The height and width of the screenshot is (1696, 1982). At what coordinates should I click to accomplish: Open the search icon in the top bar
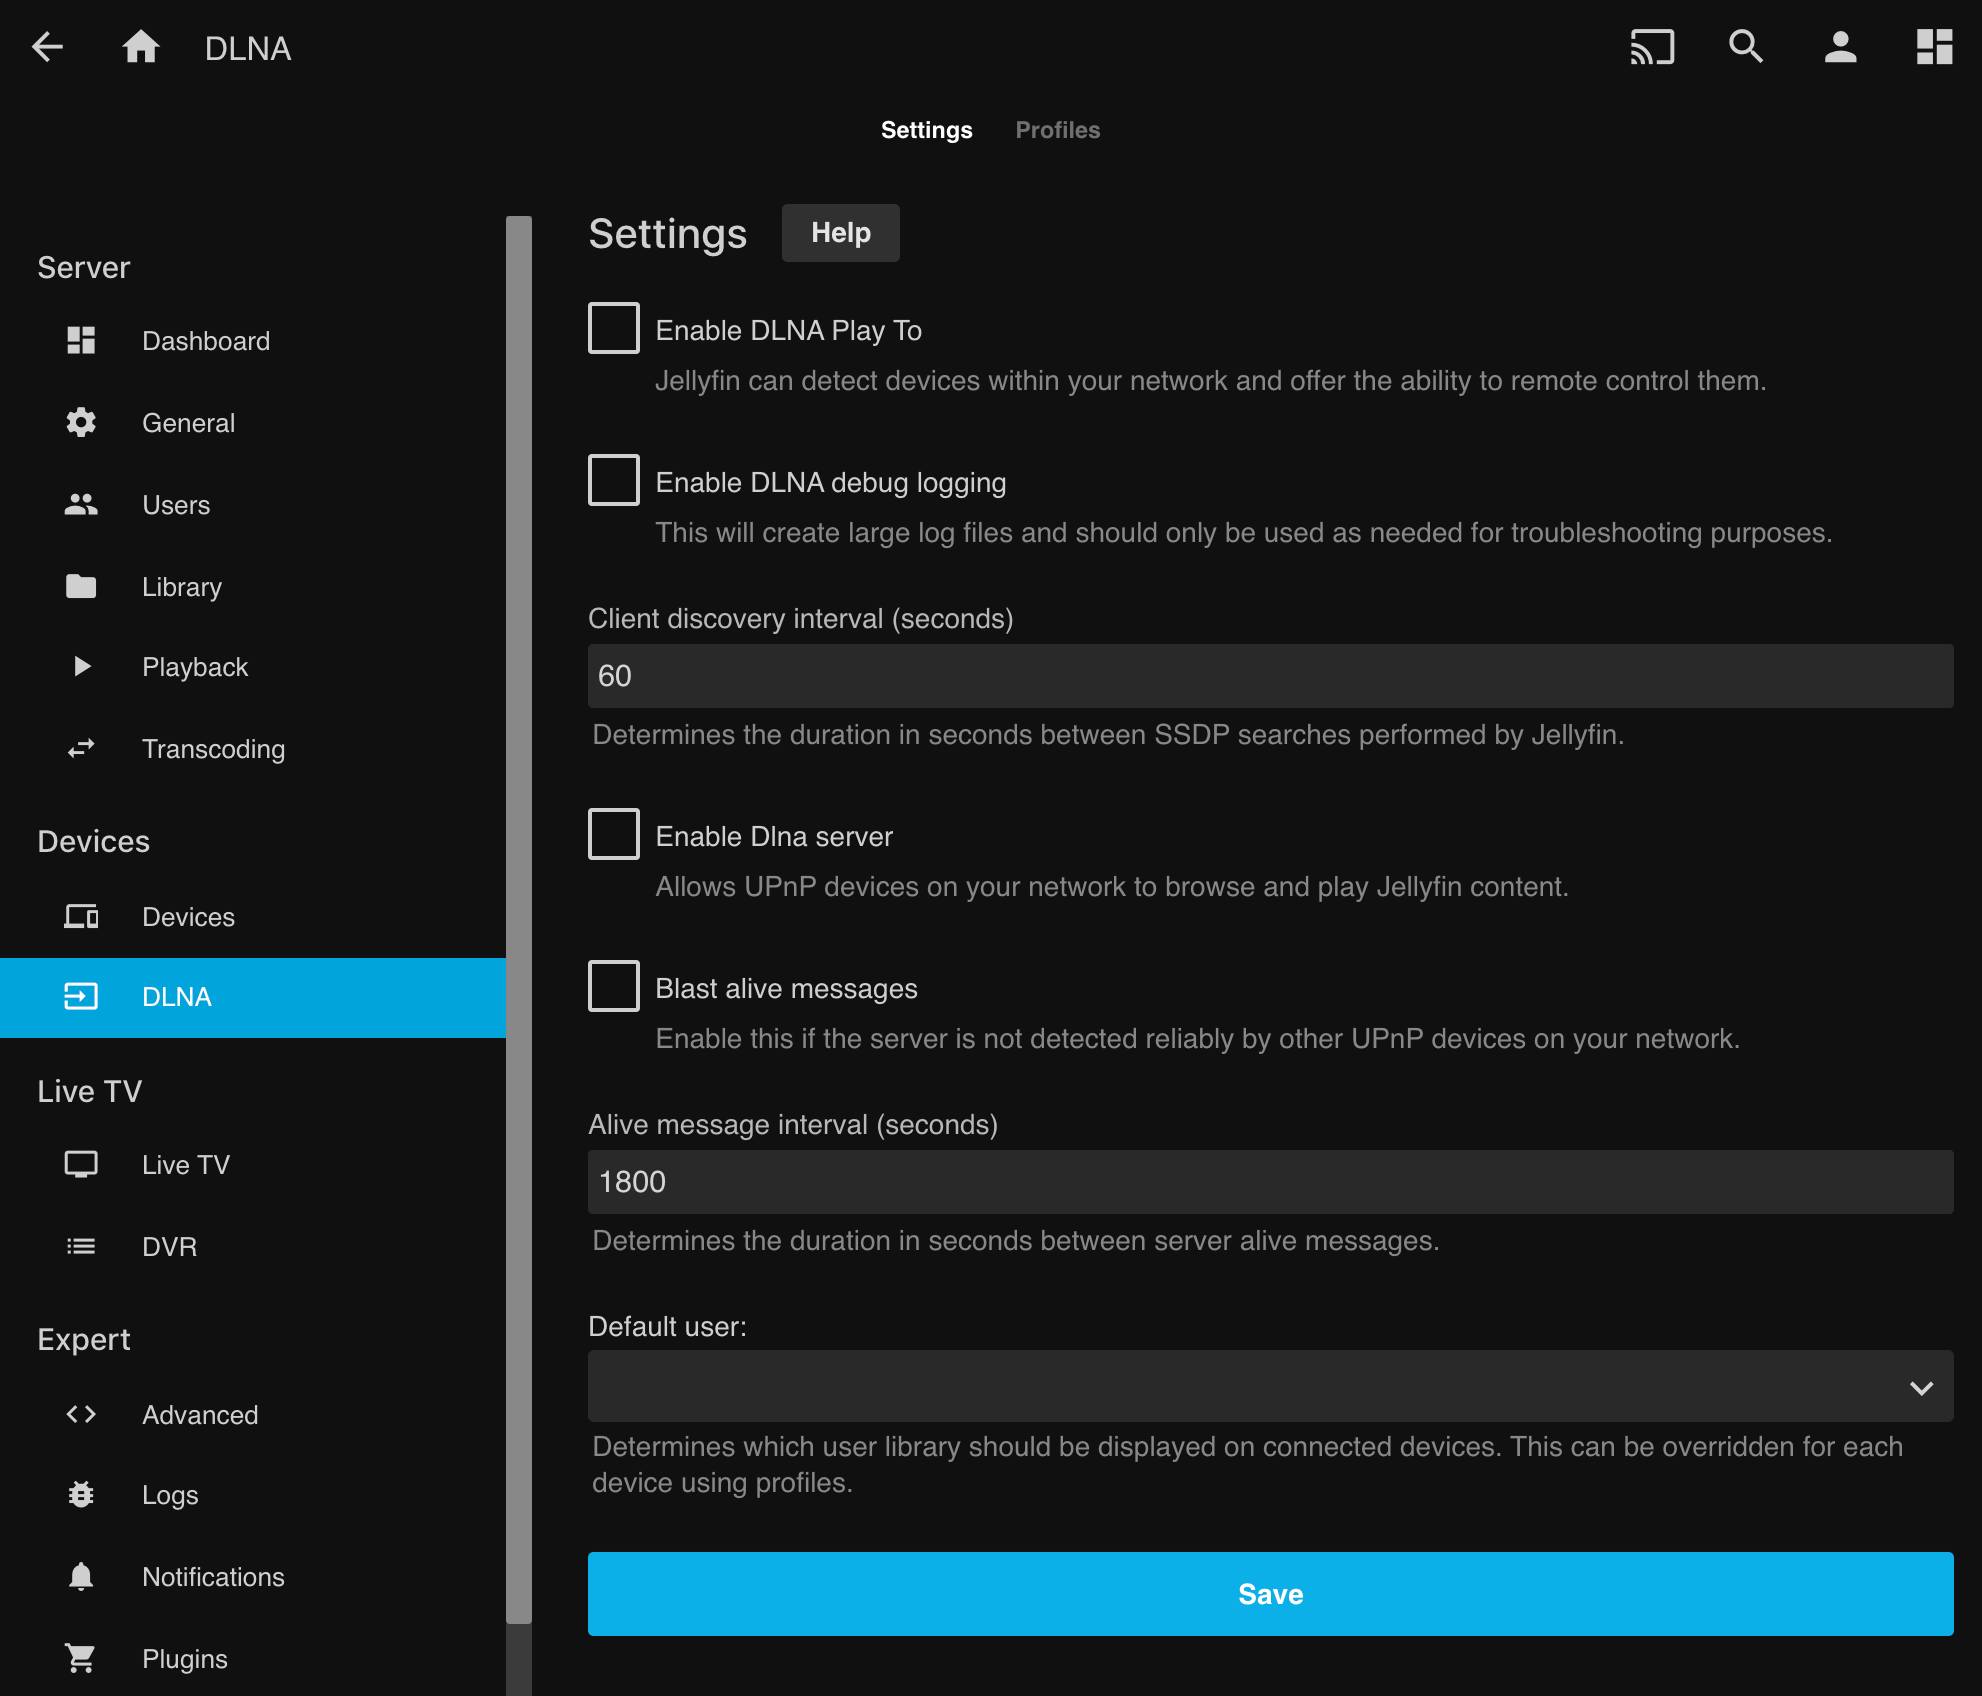[x=1745, y=47]
